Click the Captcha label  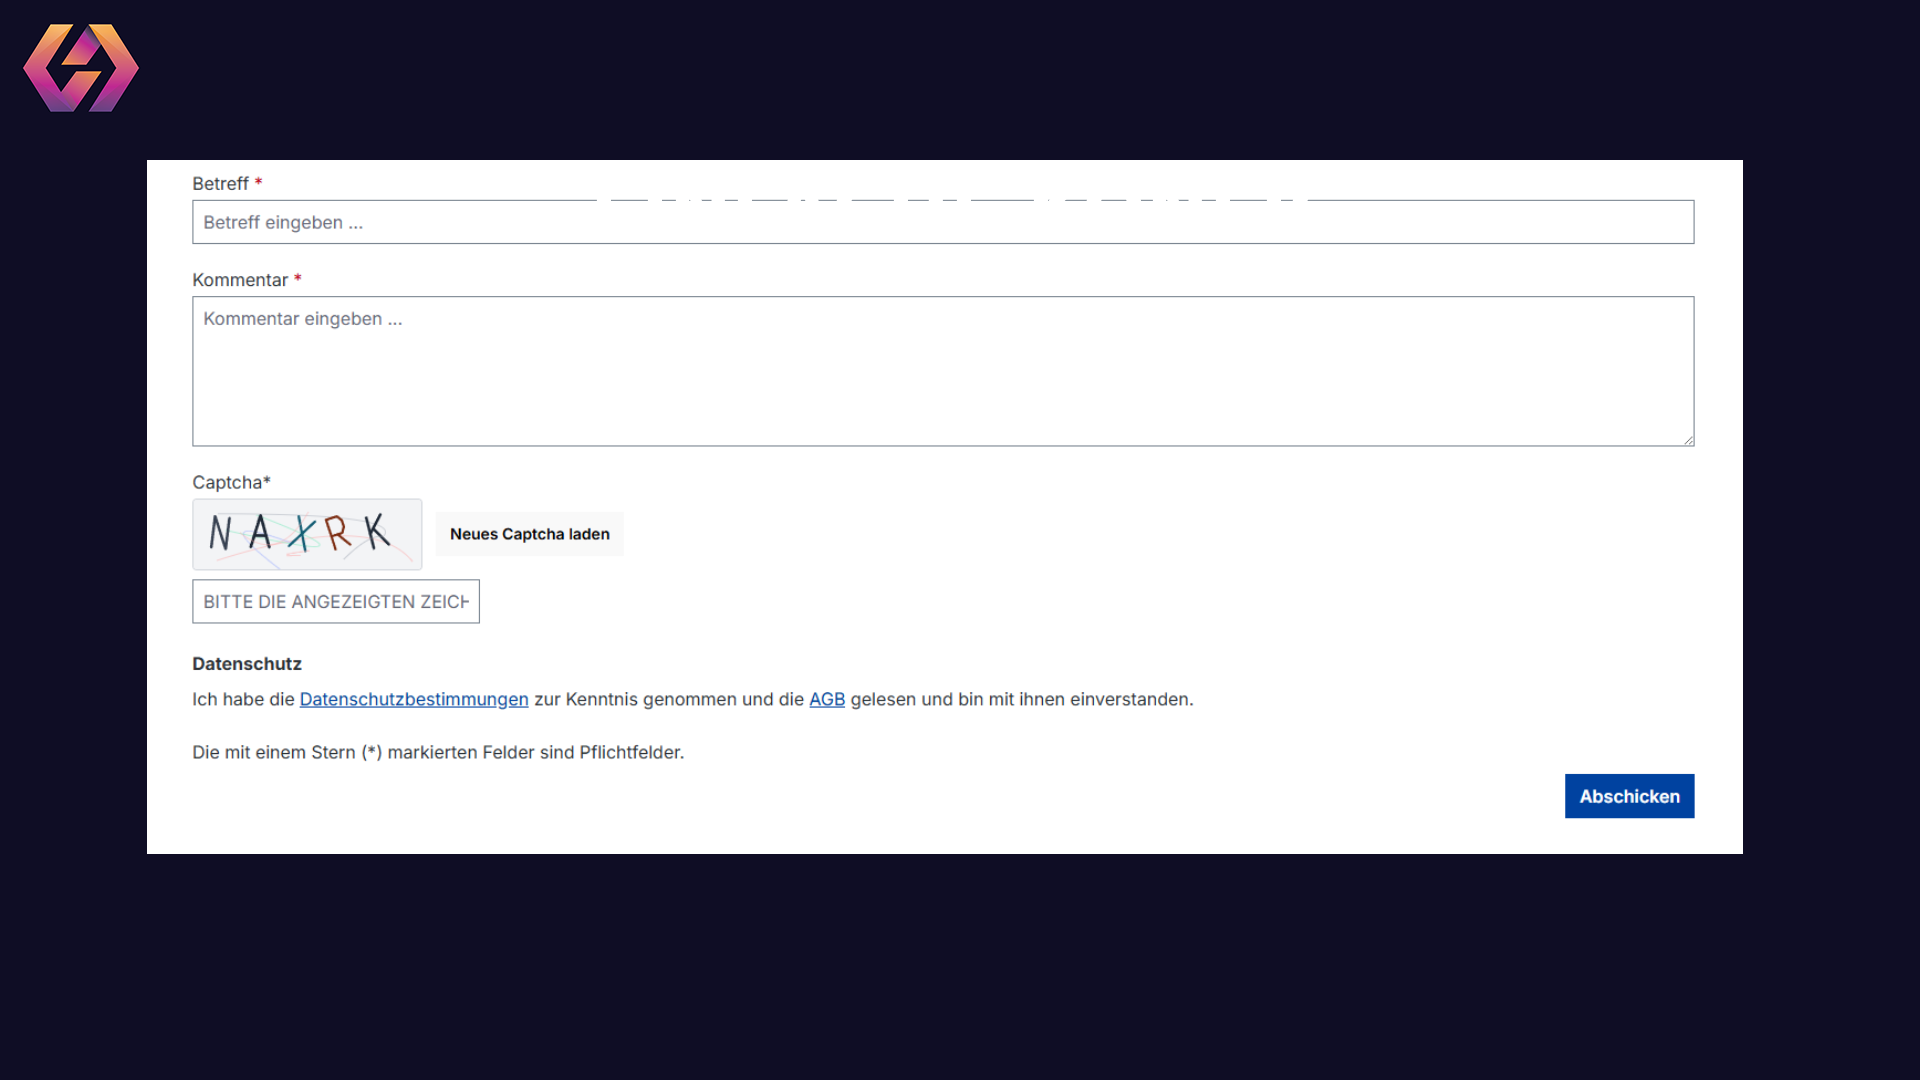click(x=231, y=482)
